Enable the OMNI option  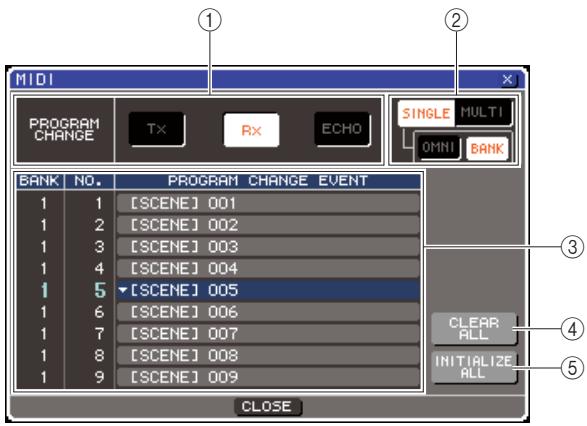coord(438,147)
